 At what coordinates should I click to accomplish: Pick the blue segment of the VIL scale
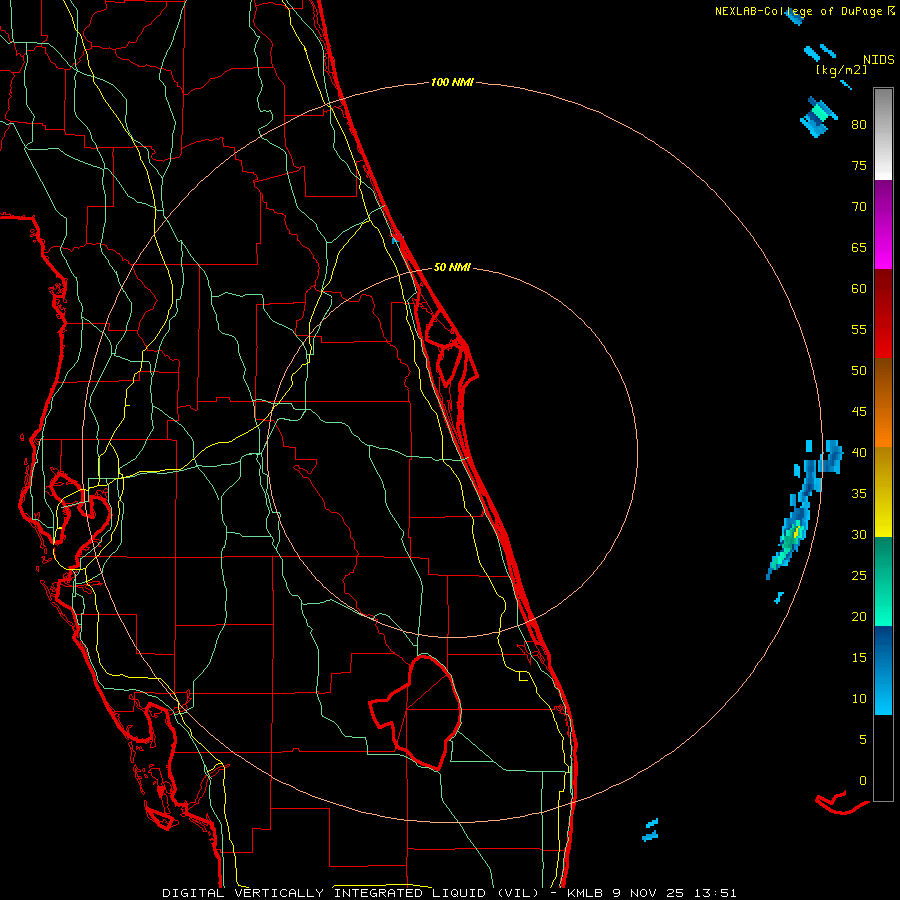tap(883, 670)
